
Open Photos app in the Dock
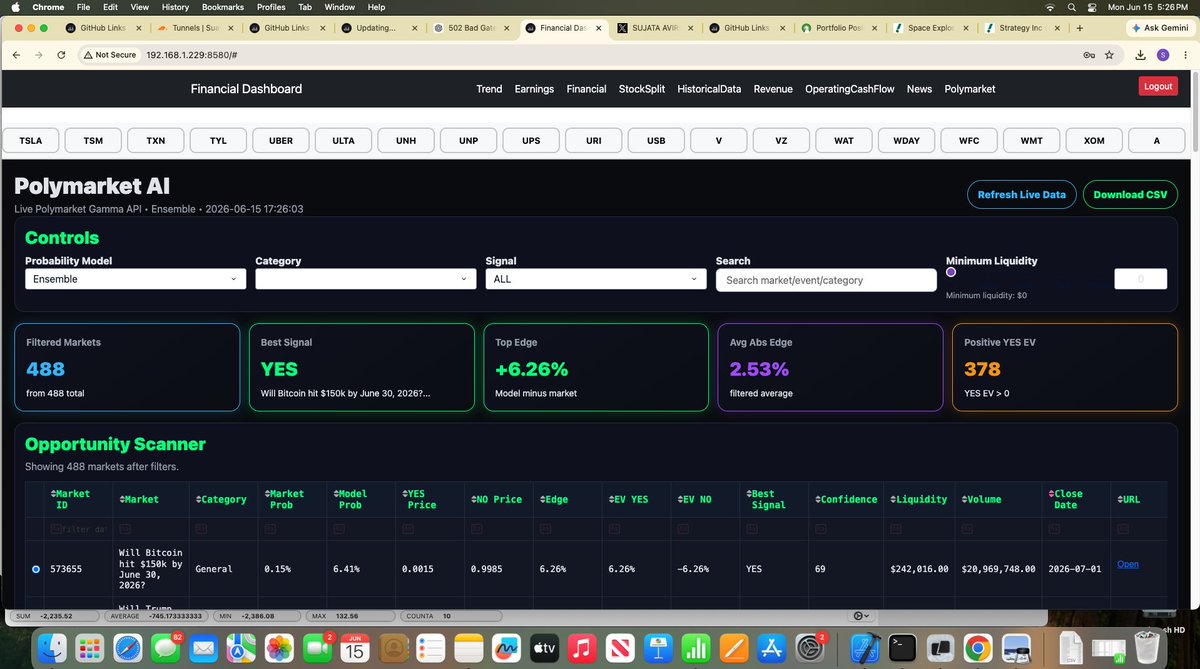click(278, 647)
